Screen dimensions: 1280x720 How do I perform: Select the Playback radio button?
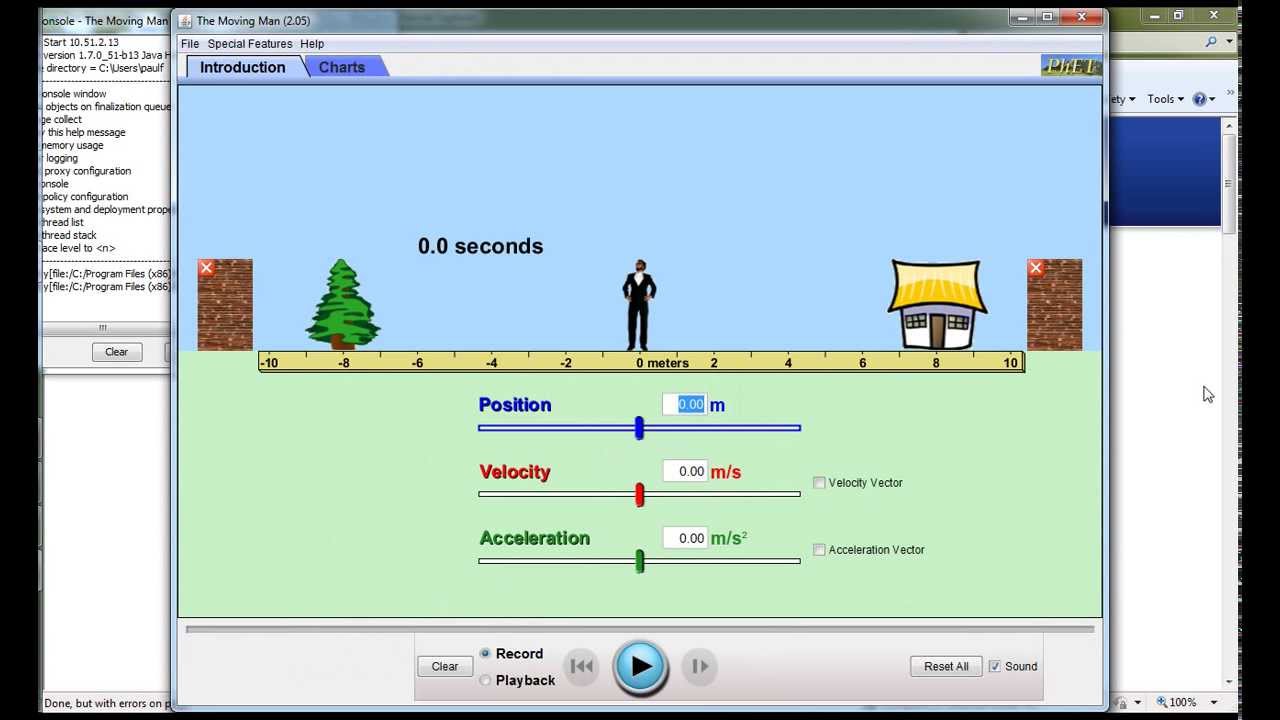pos(485,680)
